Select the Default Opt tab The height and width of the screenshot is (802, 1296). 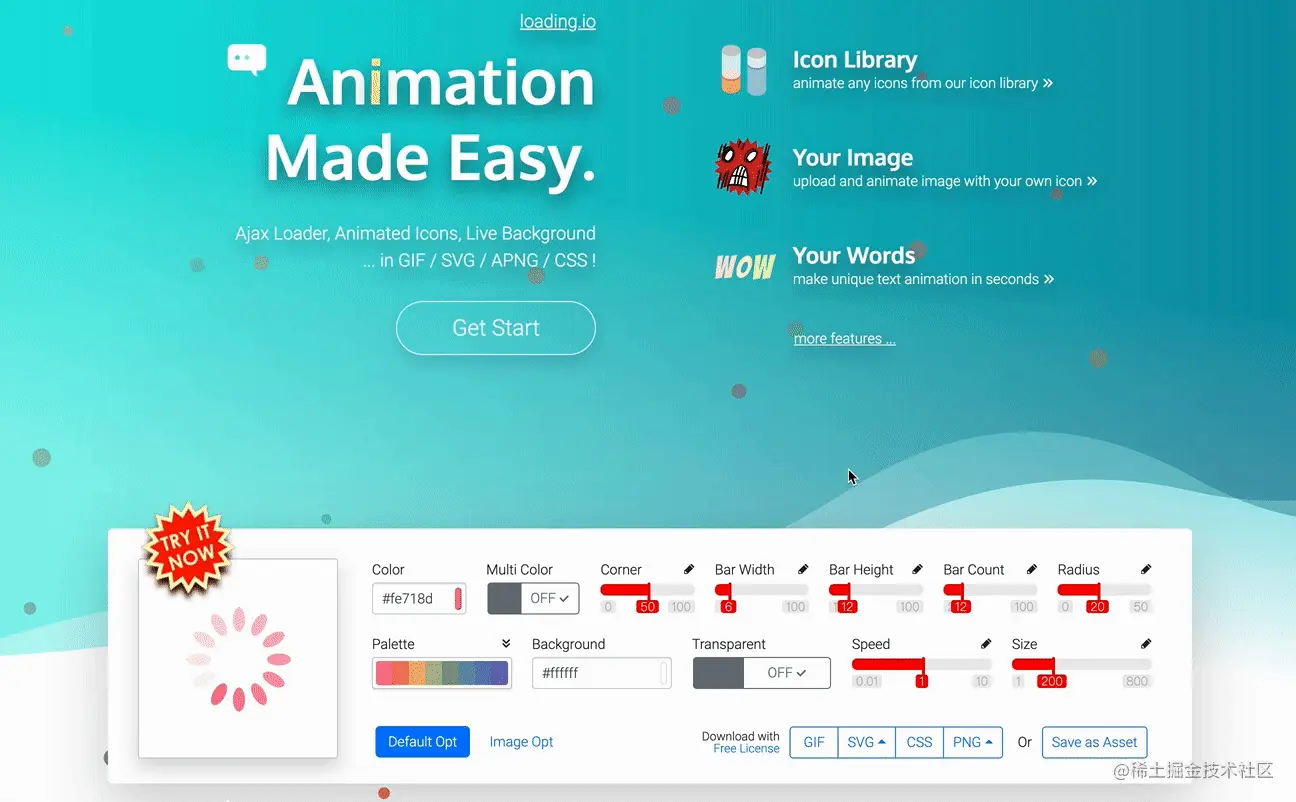click(x=422, y=741)
